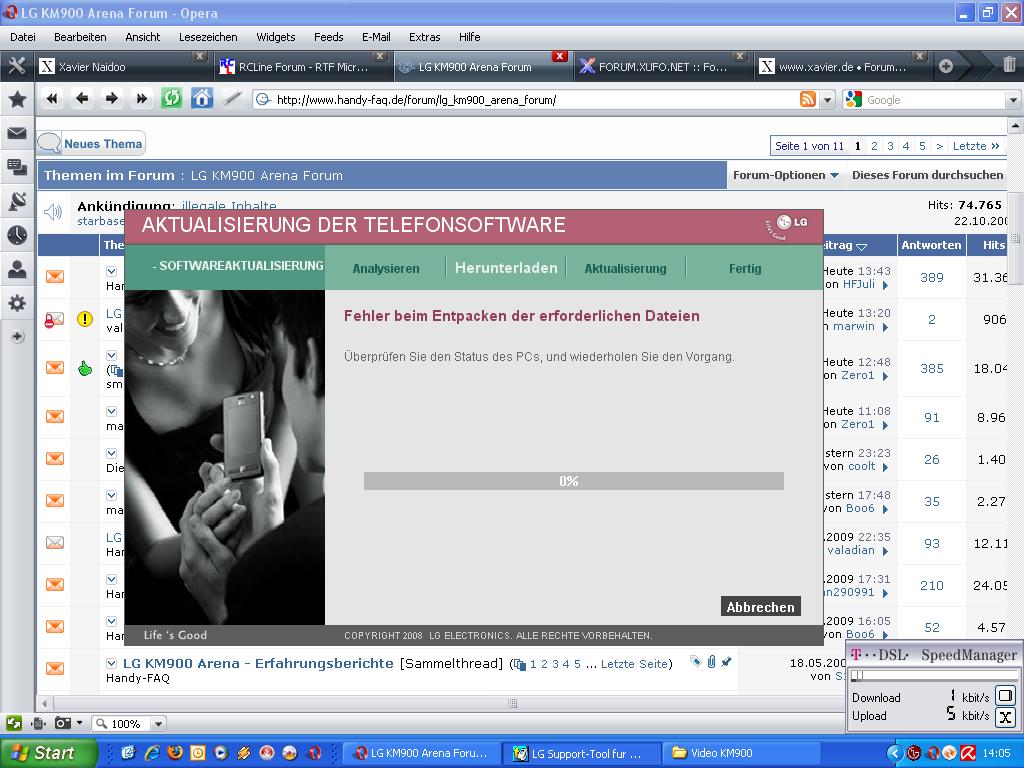Click the Dieses Forum durchsuchen option
This screenshot has width=1024, height=768.
927,175
